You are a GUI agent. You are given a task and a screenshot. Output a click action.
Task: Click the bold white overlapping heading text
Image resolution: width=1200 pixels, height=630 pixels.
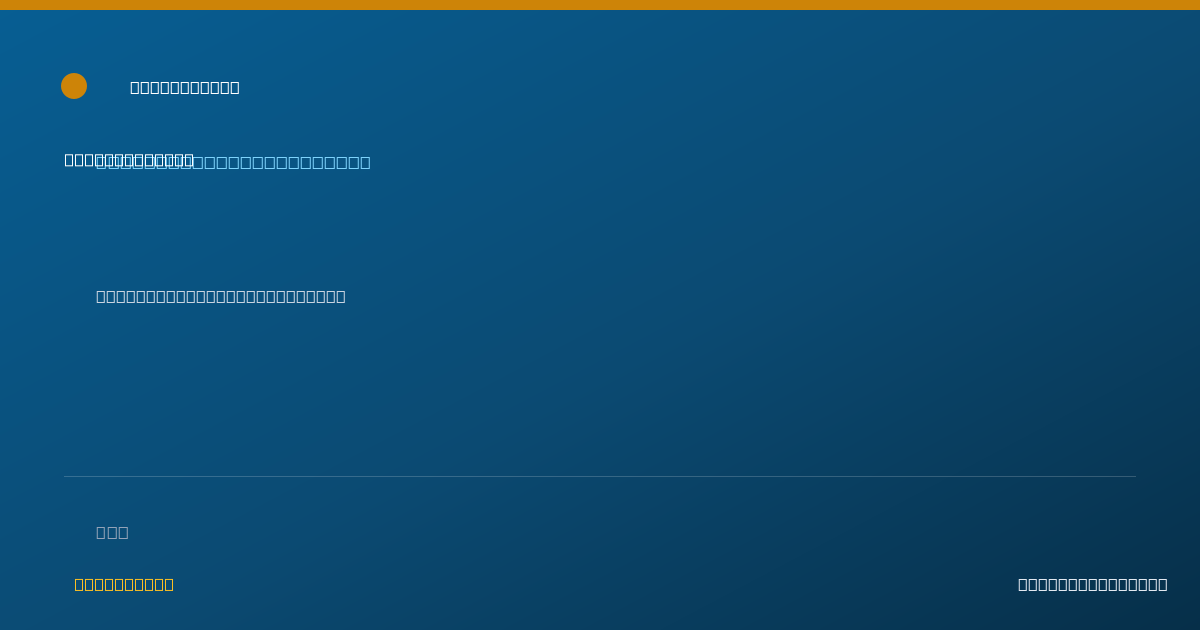pyautogui.click(x=129, y=159)
